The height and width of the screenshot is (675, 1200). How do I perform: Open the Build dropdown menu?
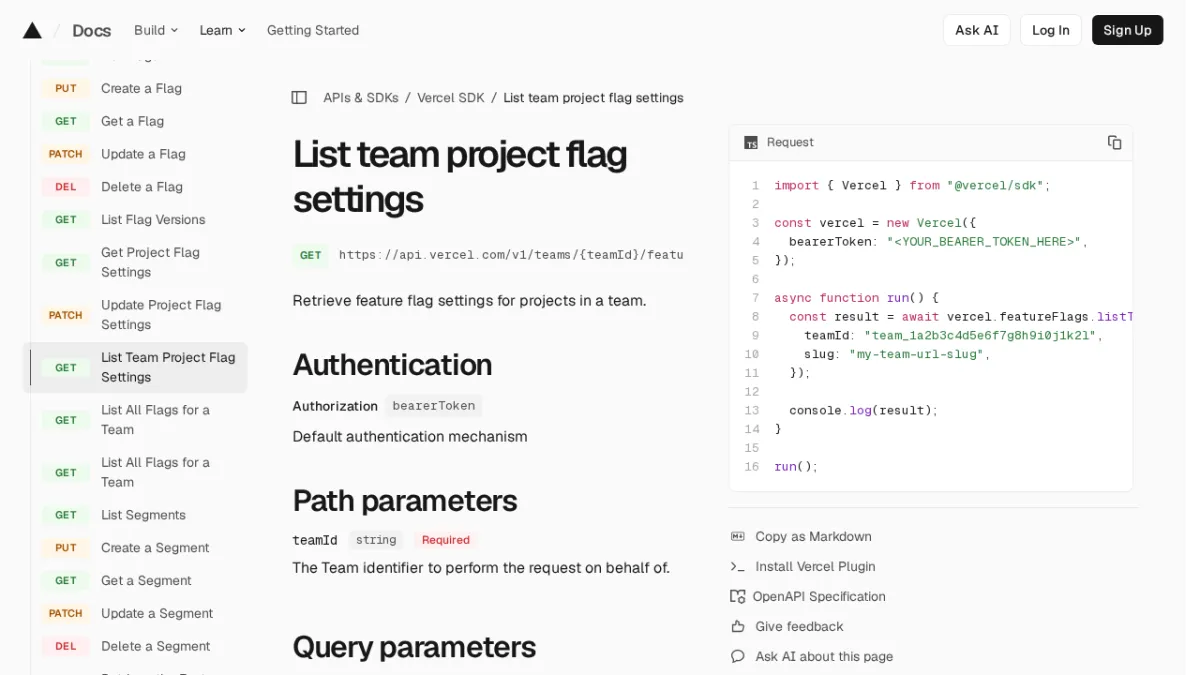[x=156, y=30]
